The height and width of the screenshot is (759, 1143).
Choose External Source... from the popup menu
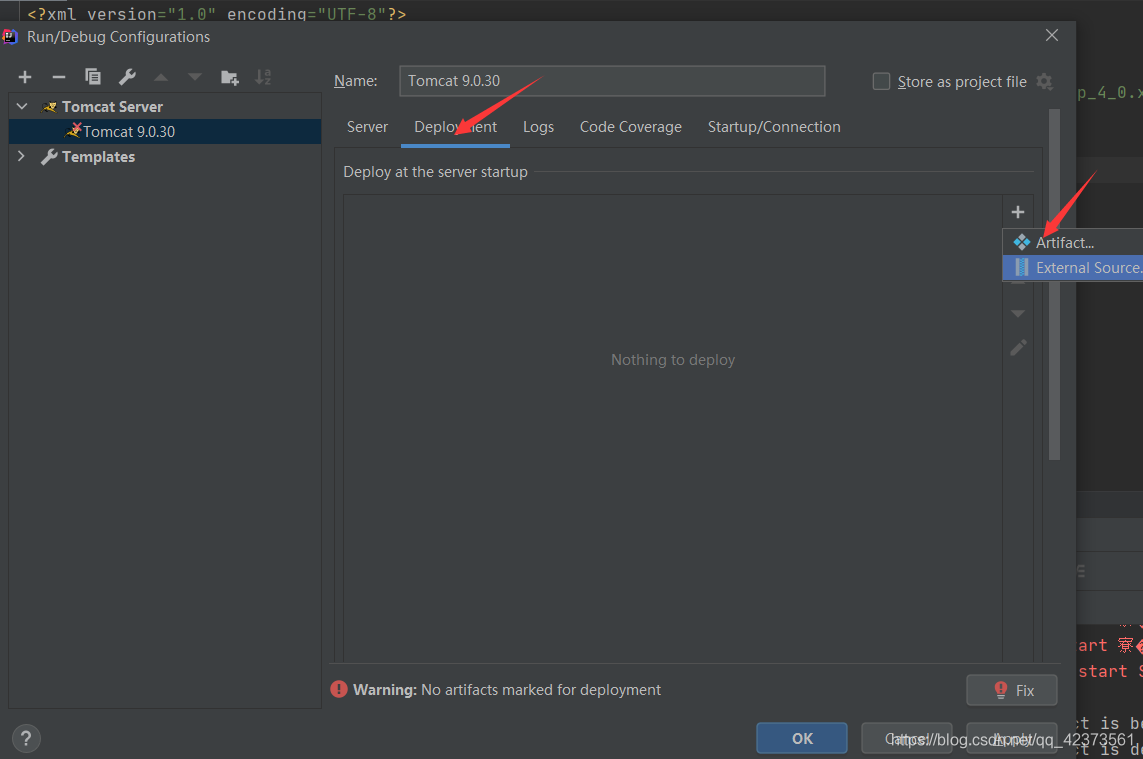(1073, 268)
